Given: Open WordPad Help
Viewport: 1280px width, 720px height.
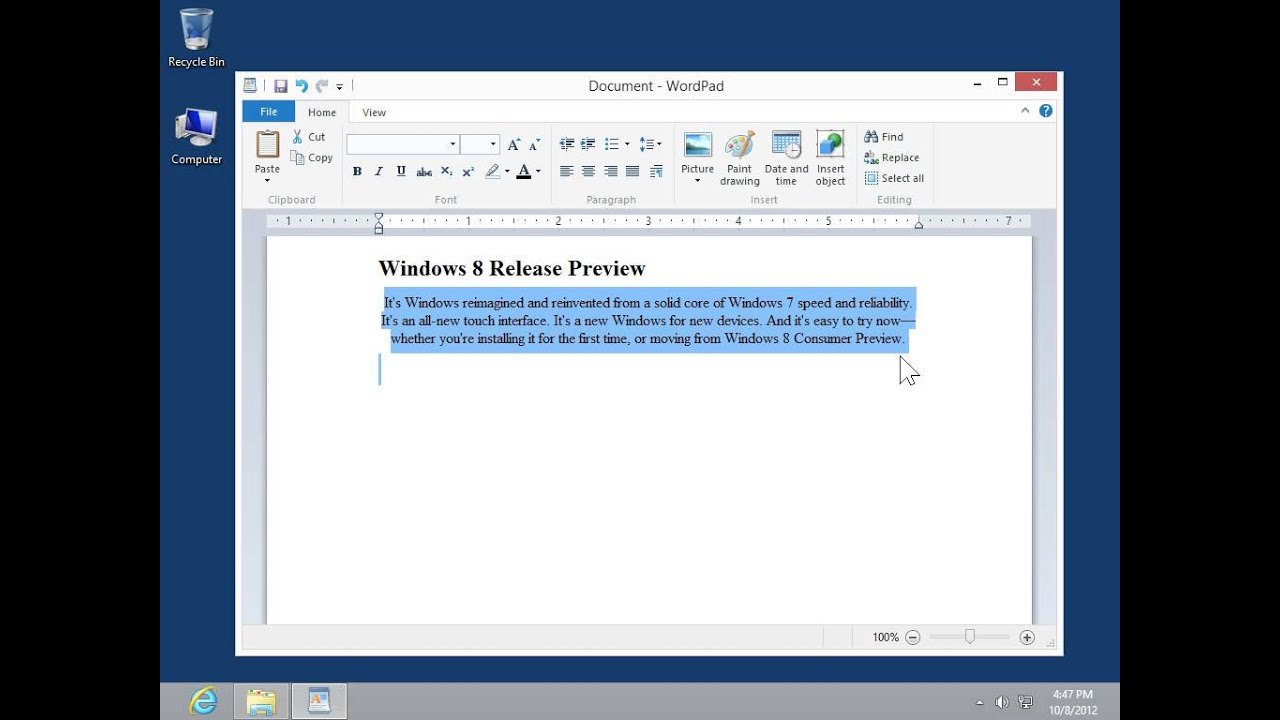Looking at the screenshot, I should tap(1046, 111).
